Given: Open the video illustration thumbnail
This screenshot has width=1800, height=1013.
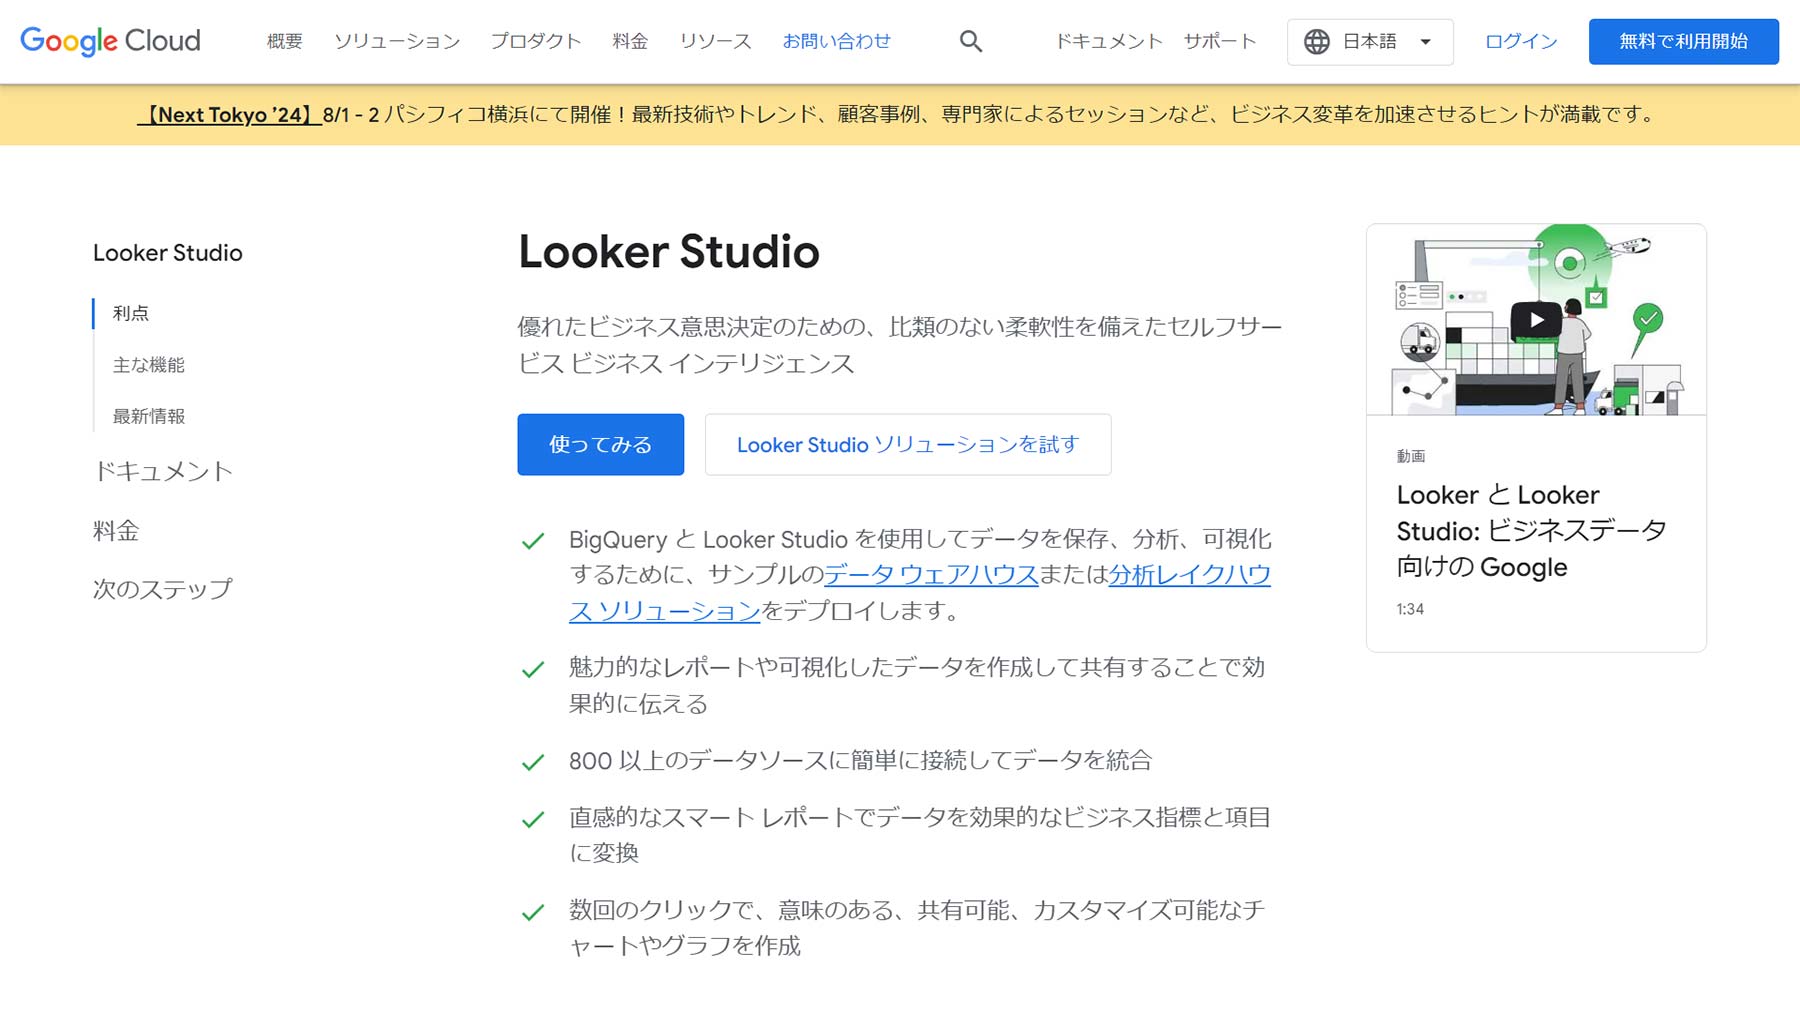Looking at the screenshot, I should click(x=1536, y=319).
